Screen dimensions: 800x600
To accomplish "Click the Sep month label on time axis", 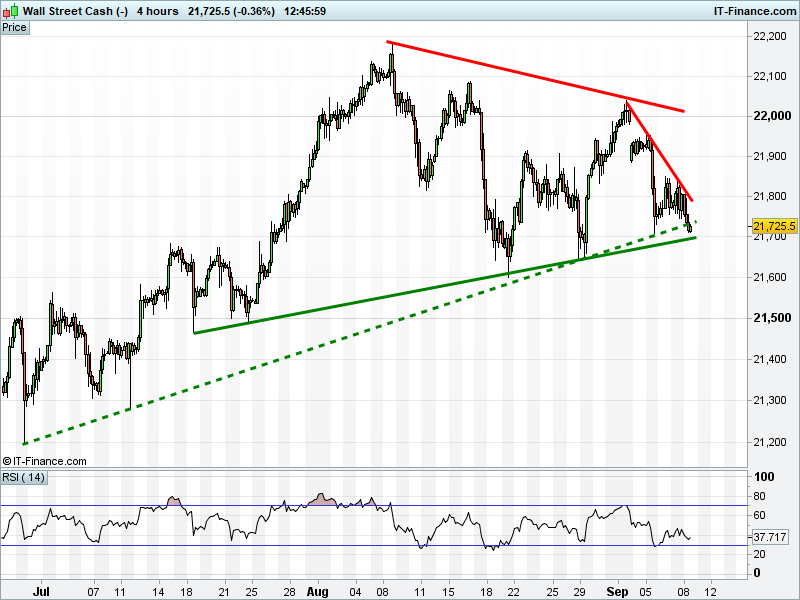I will tap(617, 592).
